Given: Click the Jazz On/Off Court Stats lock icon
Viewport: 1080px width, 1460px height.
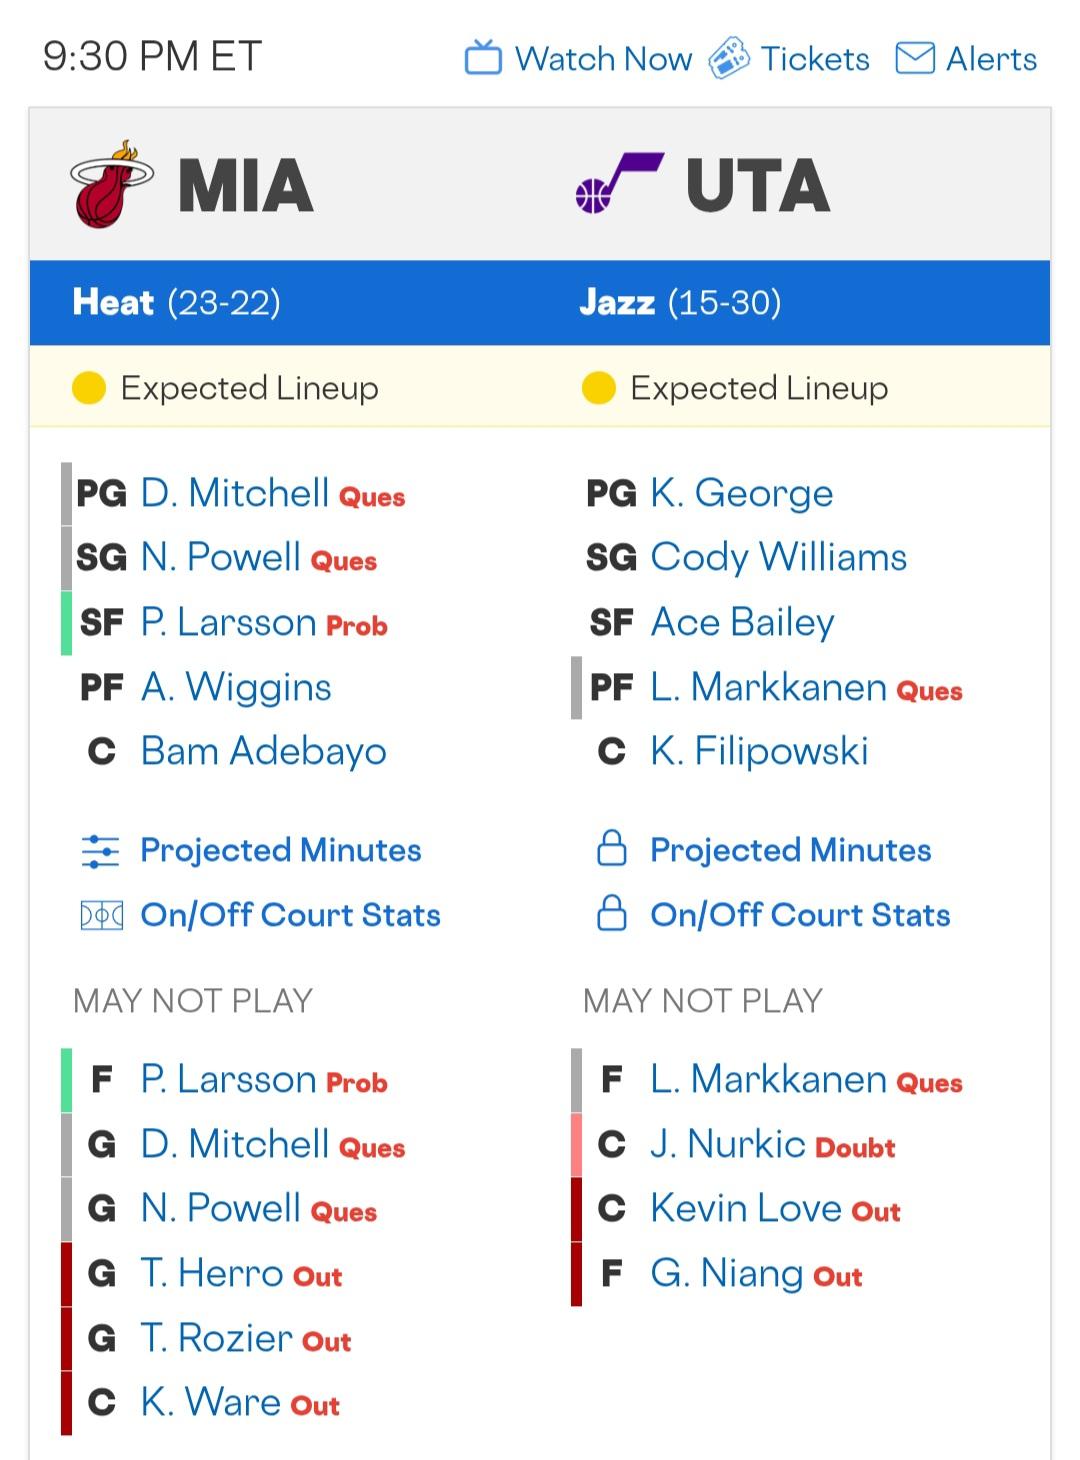Looking at the screenshot, I should (612, 914).
